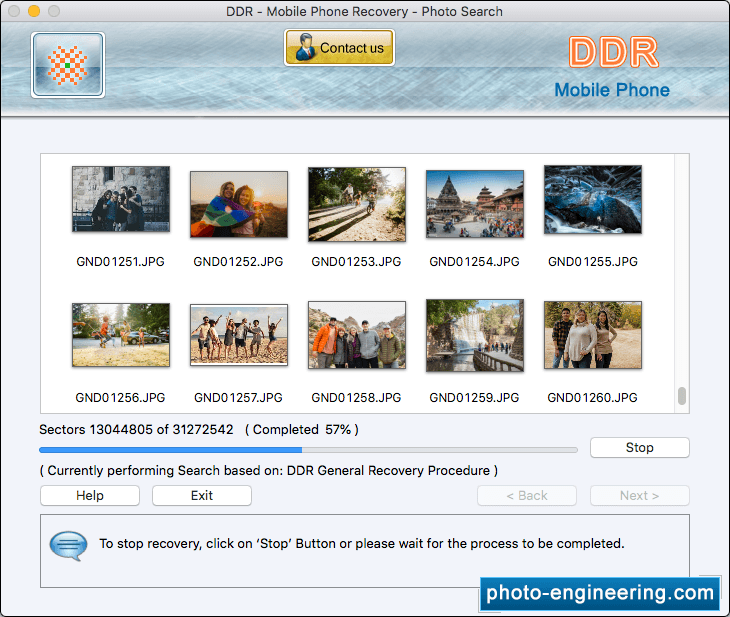Click the Mobile Phone heading text
The height and width of the screenshot is (617, 730).
(x=612, y=90)
